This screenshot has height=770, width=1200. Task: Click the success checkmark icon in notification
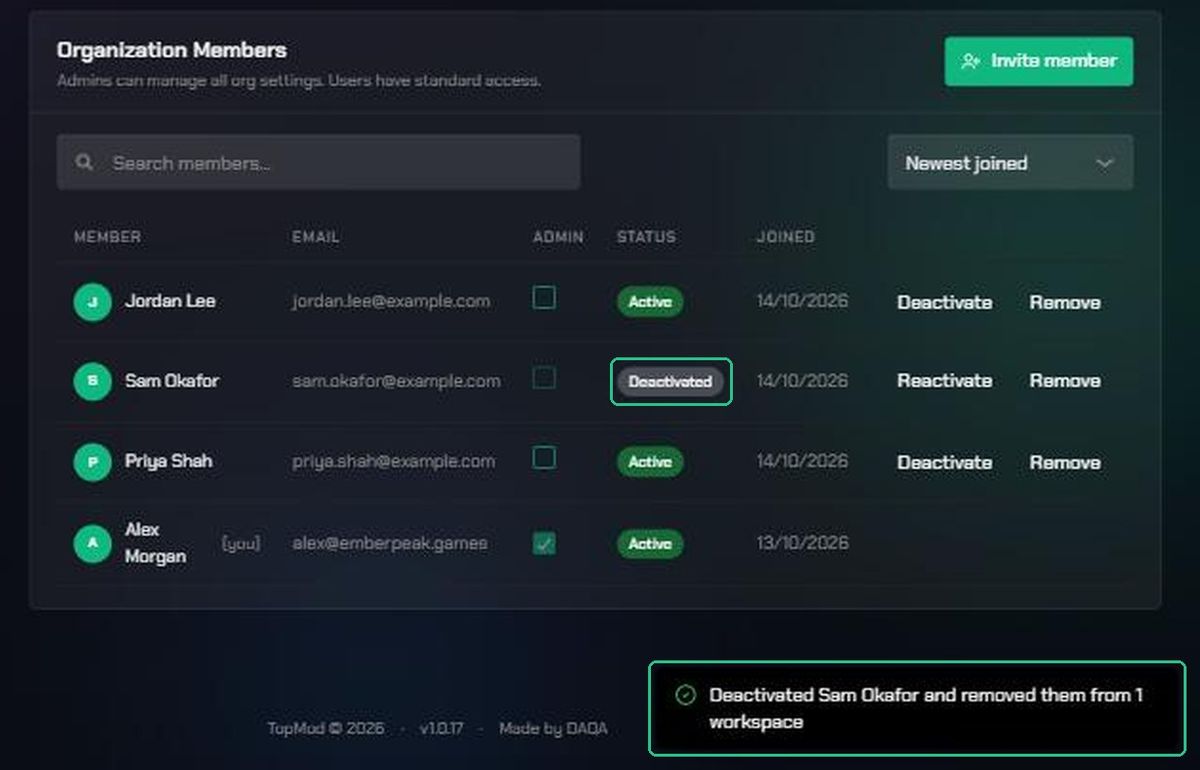click(x=685, y=695)
